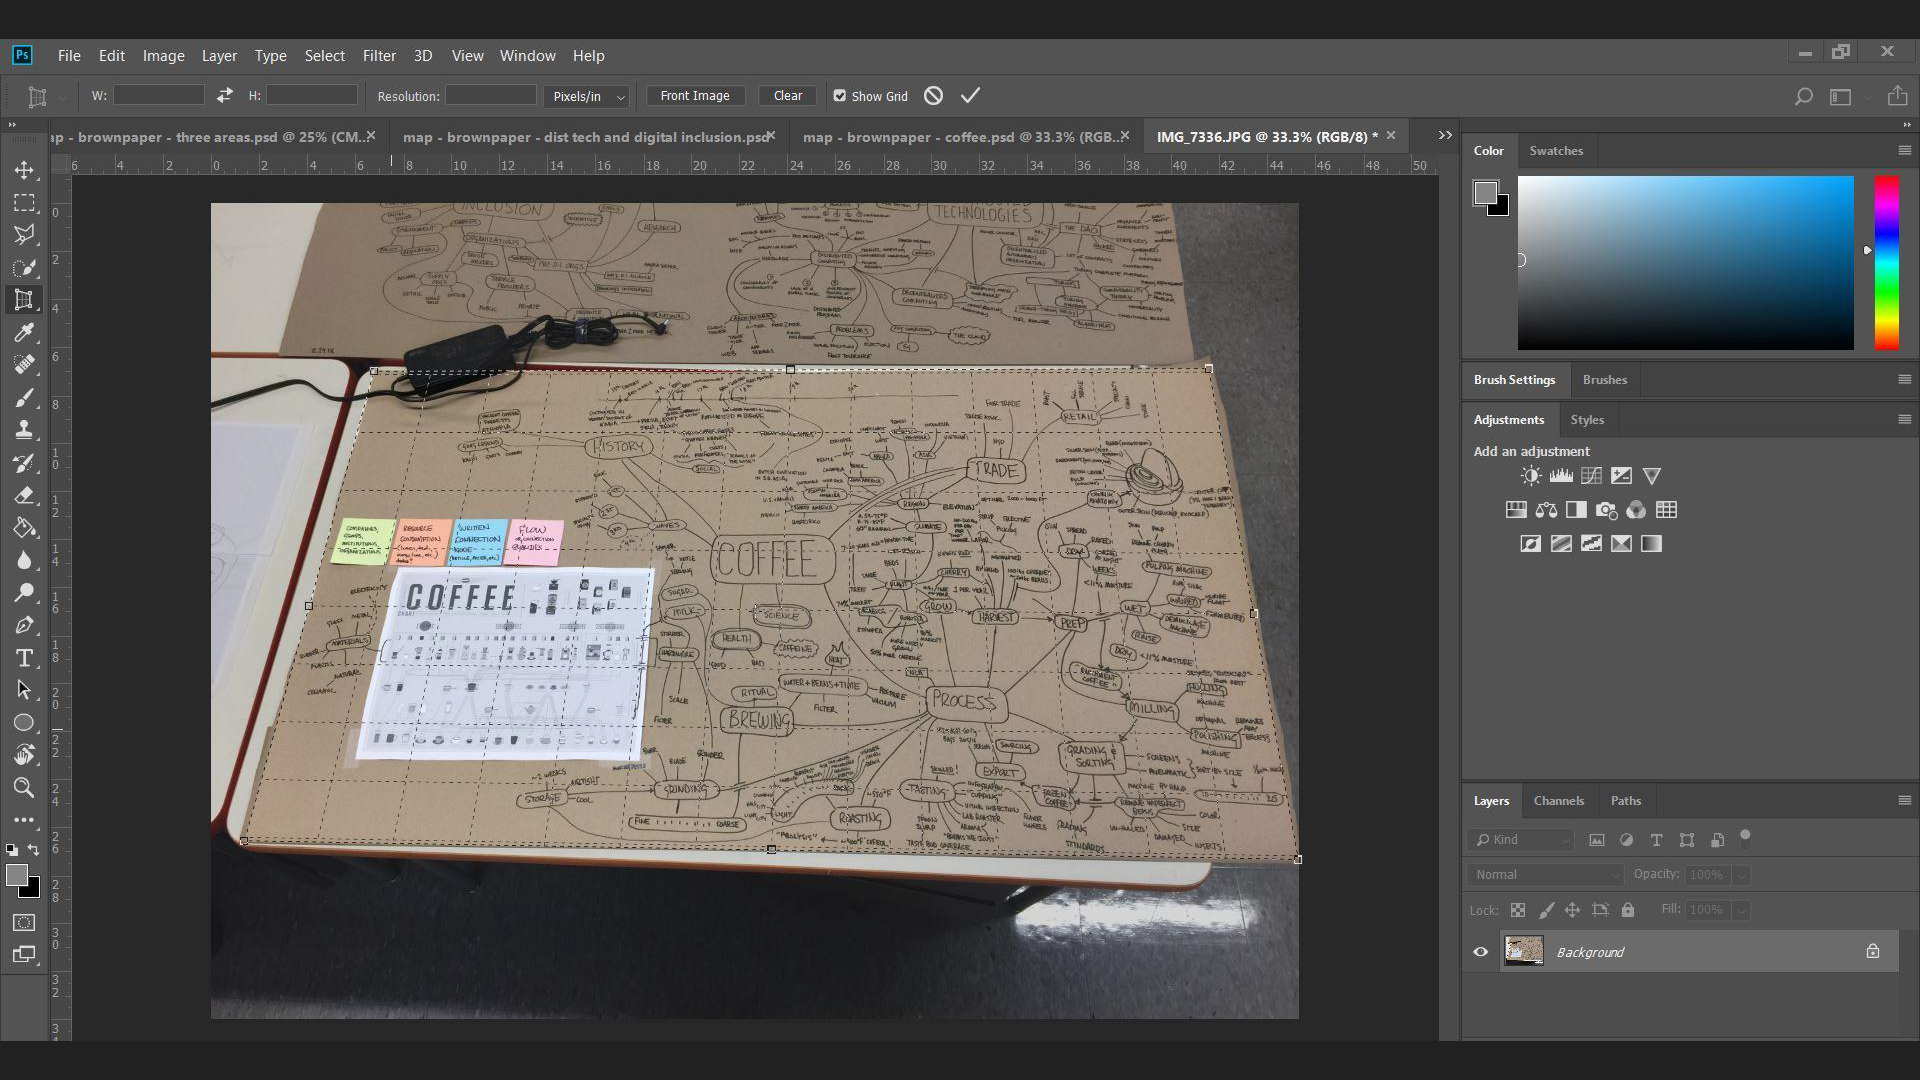The width and height of the screenshot is (1920, 1080).
Task: Click the Background layer lock icon
Action: [x=1872, y=952]
